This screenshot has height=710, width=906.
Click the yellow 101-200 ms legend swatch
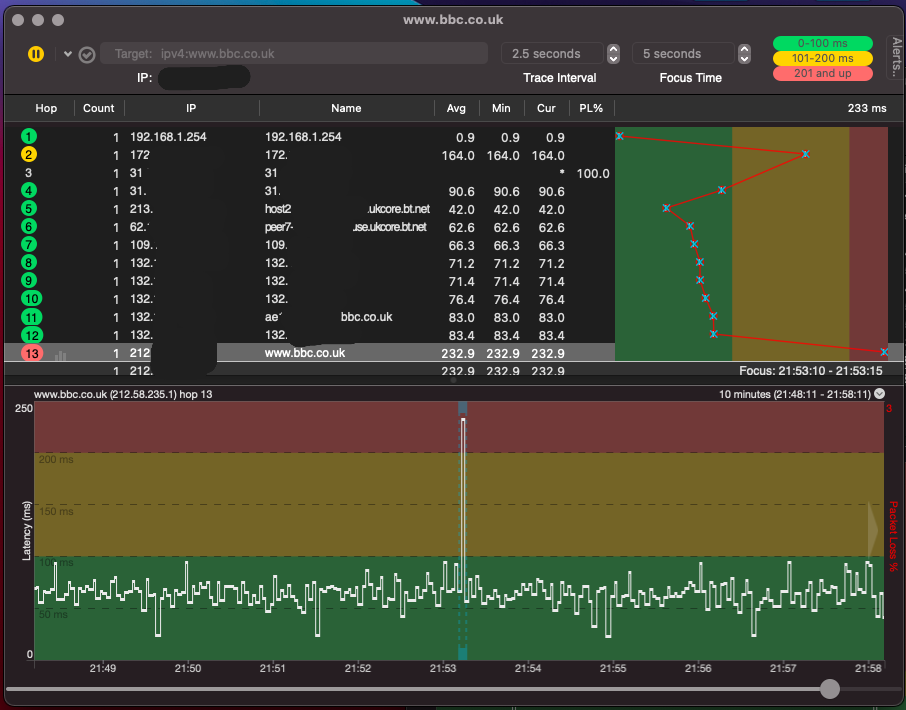tap(825, 58)
